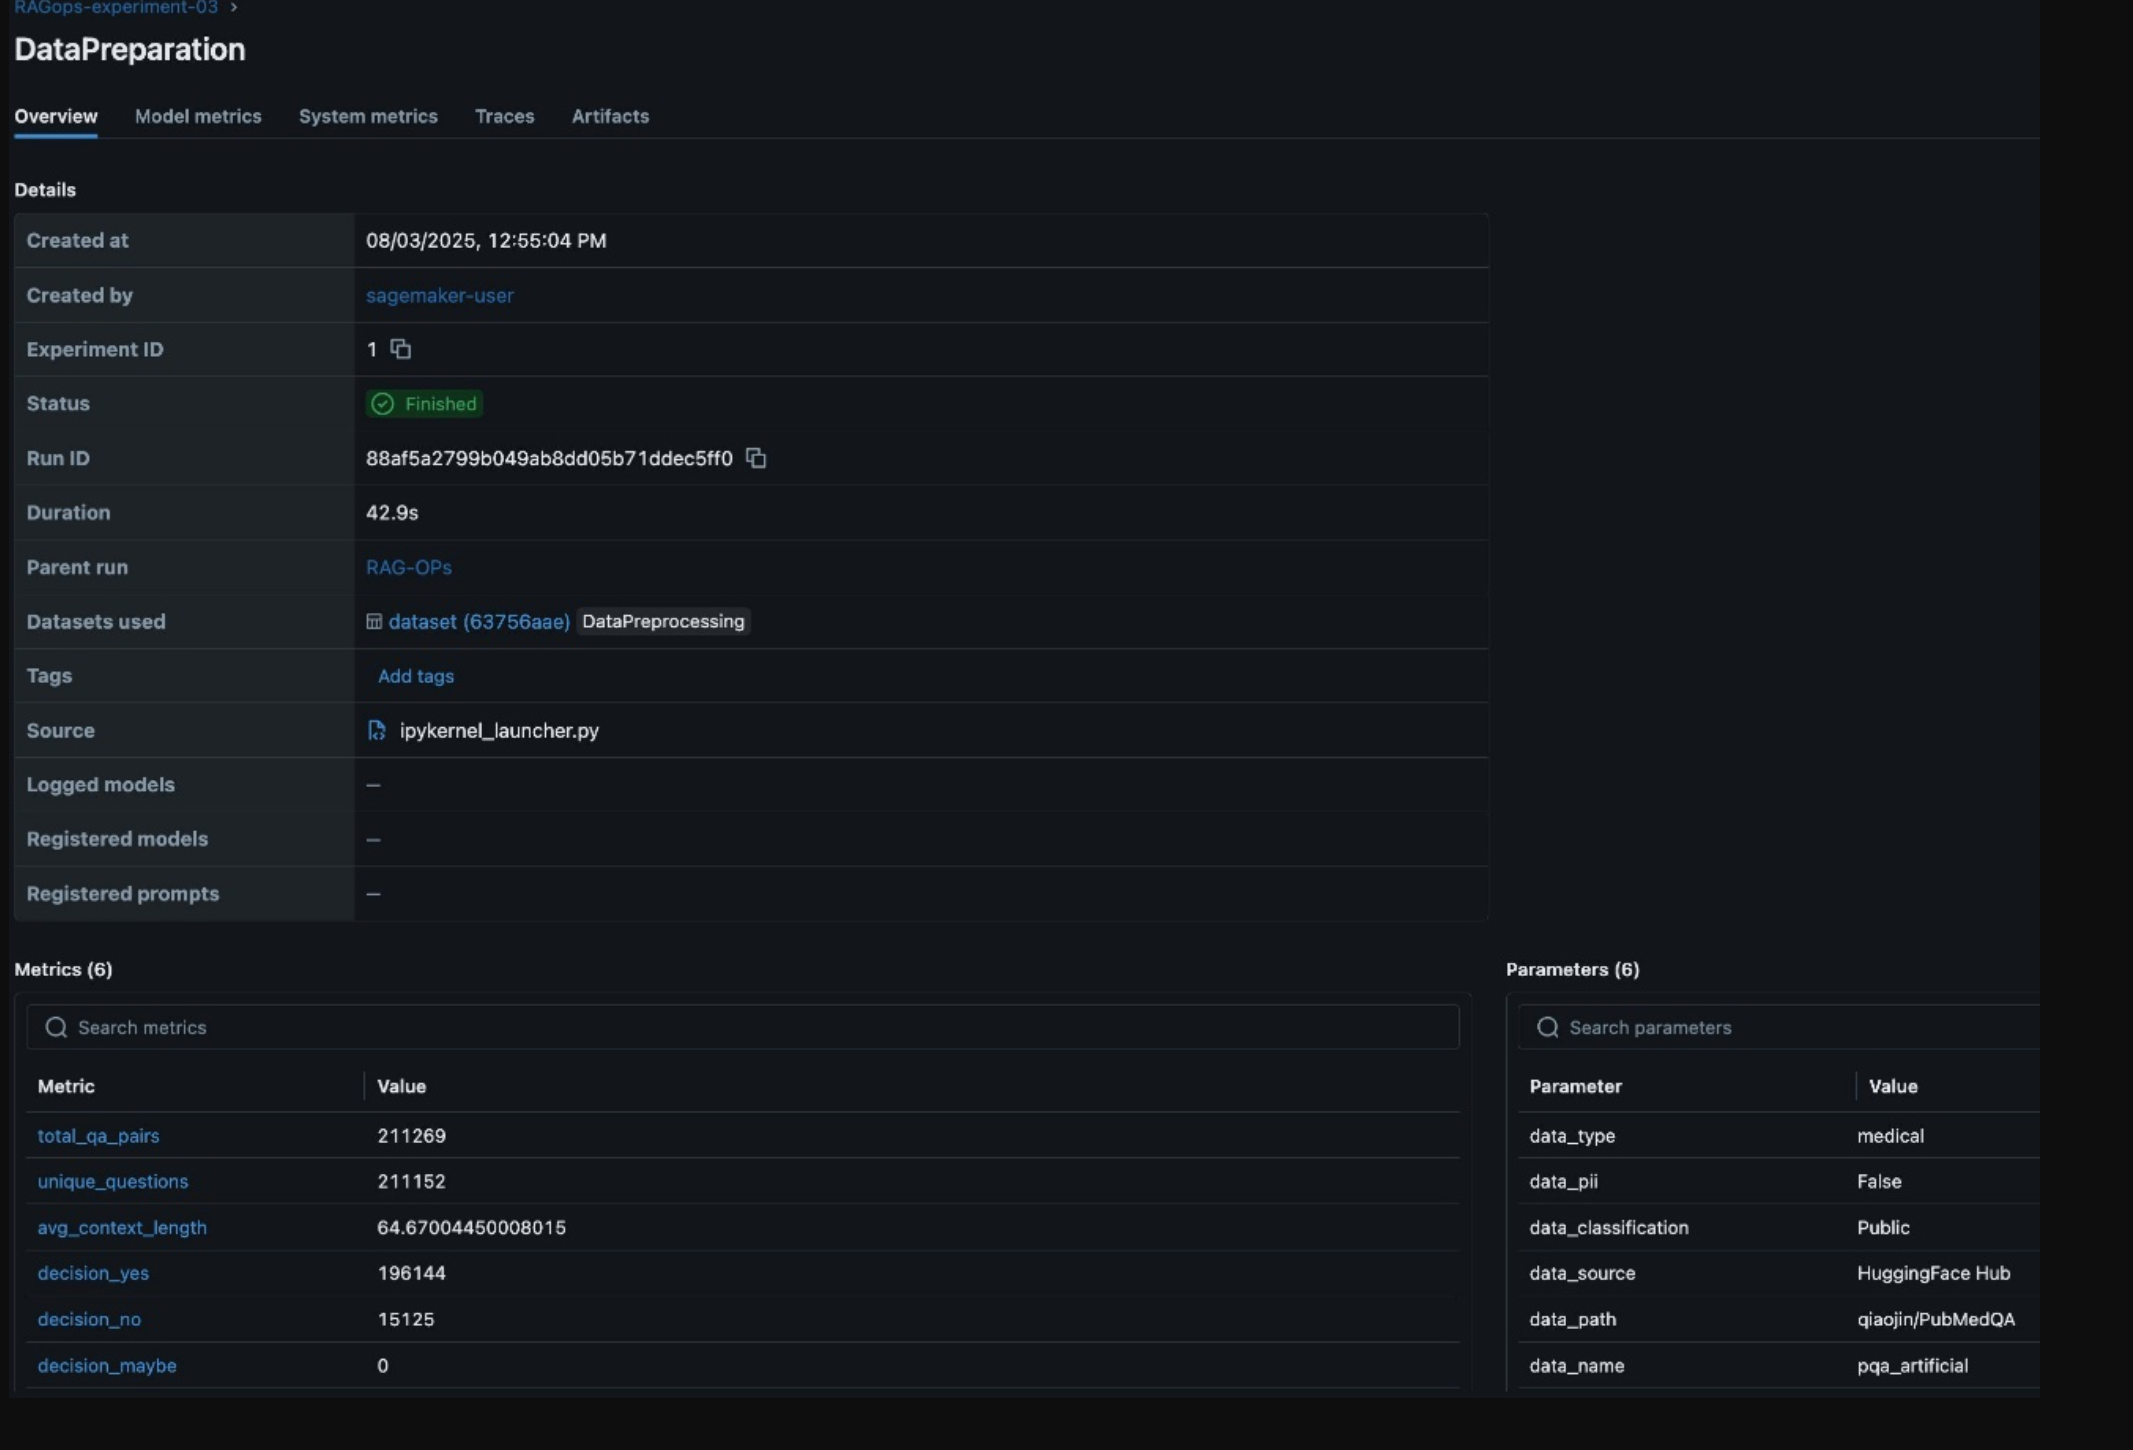2133x1450 pixels.
Task: Open the Artifacts tab
Action: pos(610,116)
